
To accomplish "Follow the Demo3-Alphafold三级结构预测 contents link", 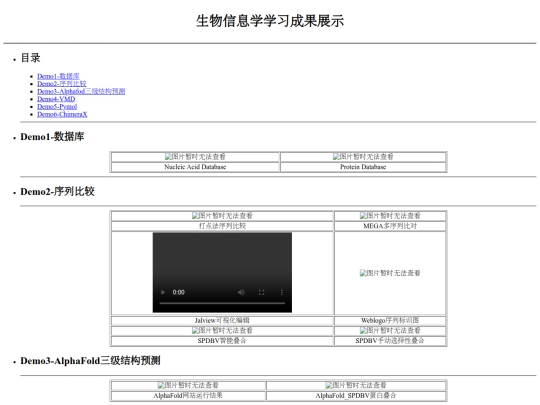I will tap(81, 91).
